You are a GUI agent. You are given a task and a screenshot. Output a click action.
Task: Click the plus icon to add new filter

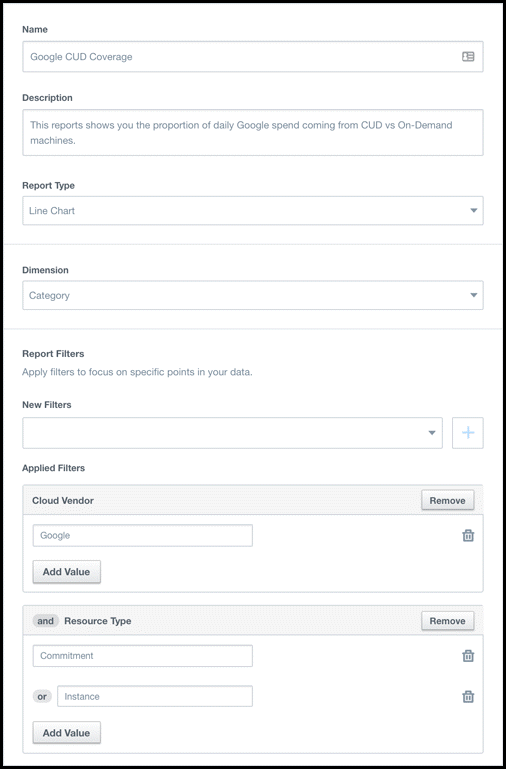pyautogui.click(x=468, y=433)
